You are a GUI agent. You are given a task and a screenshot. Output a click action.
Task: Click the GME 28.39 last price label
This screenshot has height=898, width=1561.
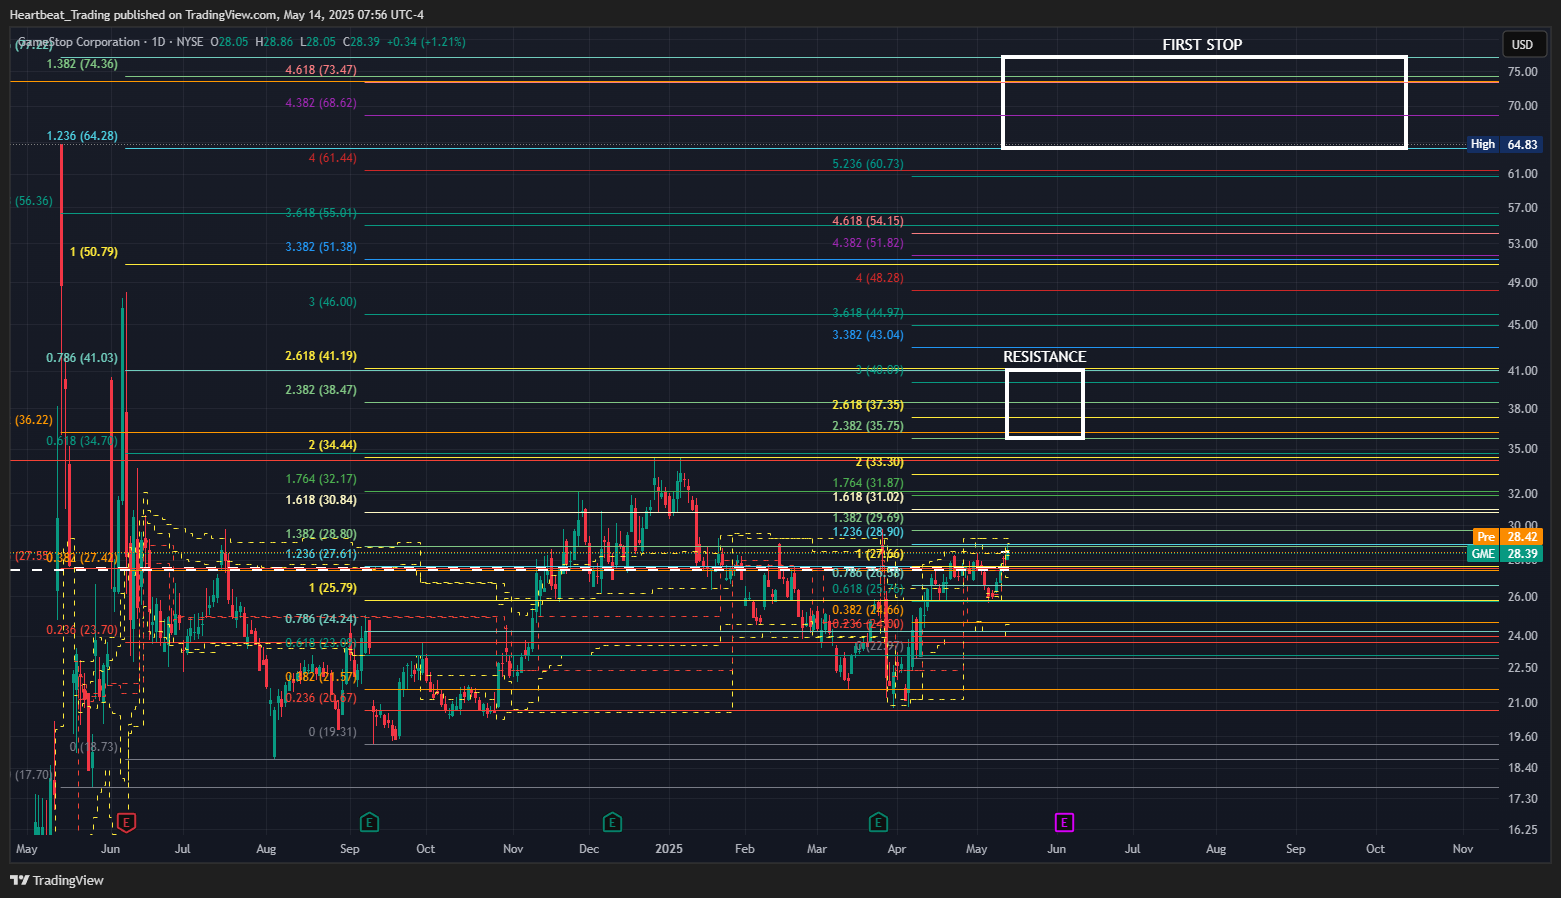1504,554
